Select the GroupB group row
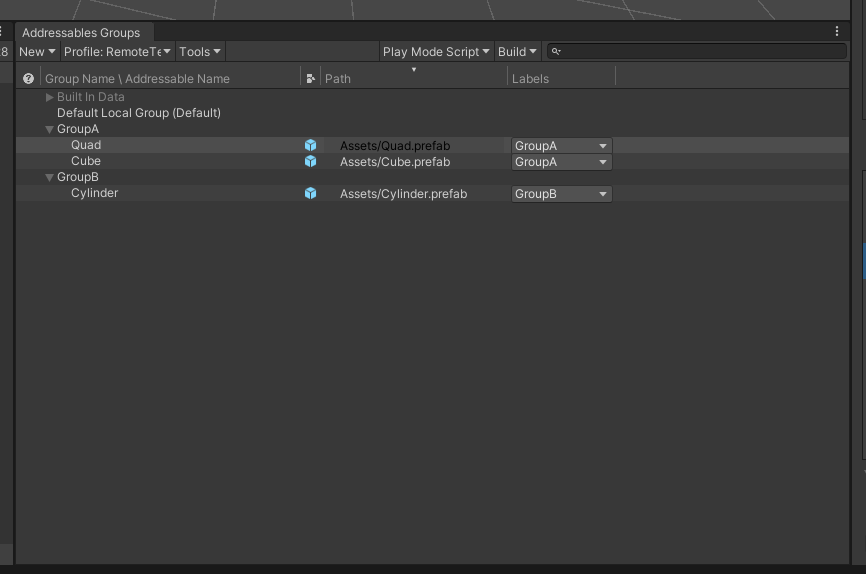Viewport: 866px width, 574px height. pyautogui.click(x=432, y=177)
